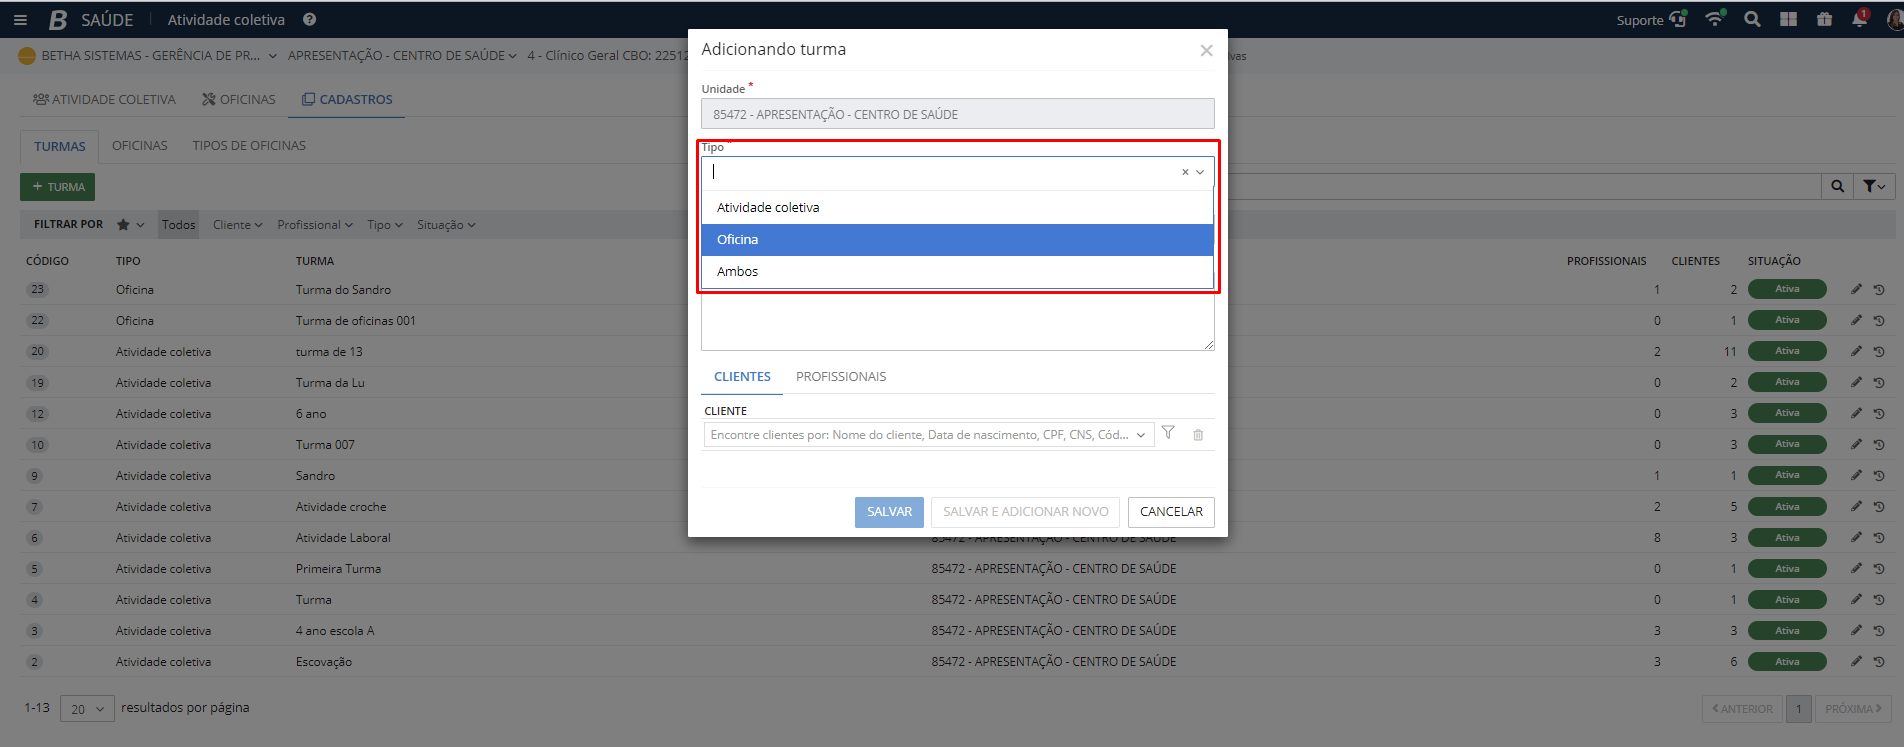Viewport: 1904px width, 747px height.
Task: Open CADASTROS top tab
Action: tap(347, 100)
